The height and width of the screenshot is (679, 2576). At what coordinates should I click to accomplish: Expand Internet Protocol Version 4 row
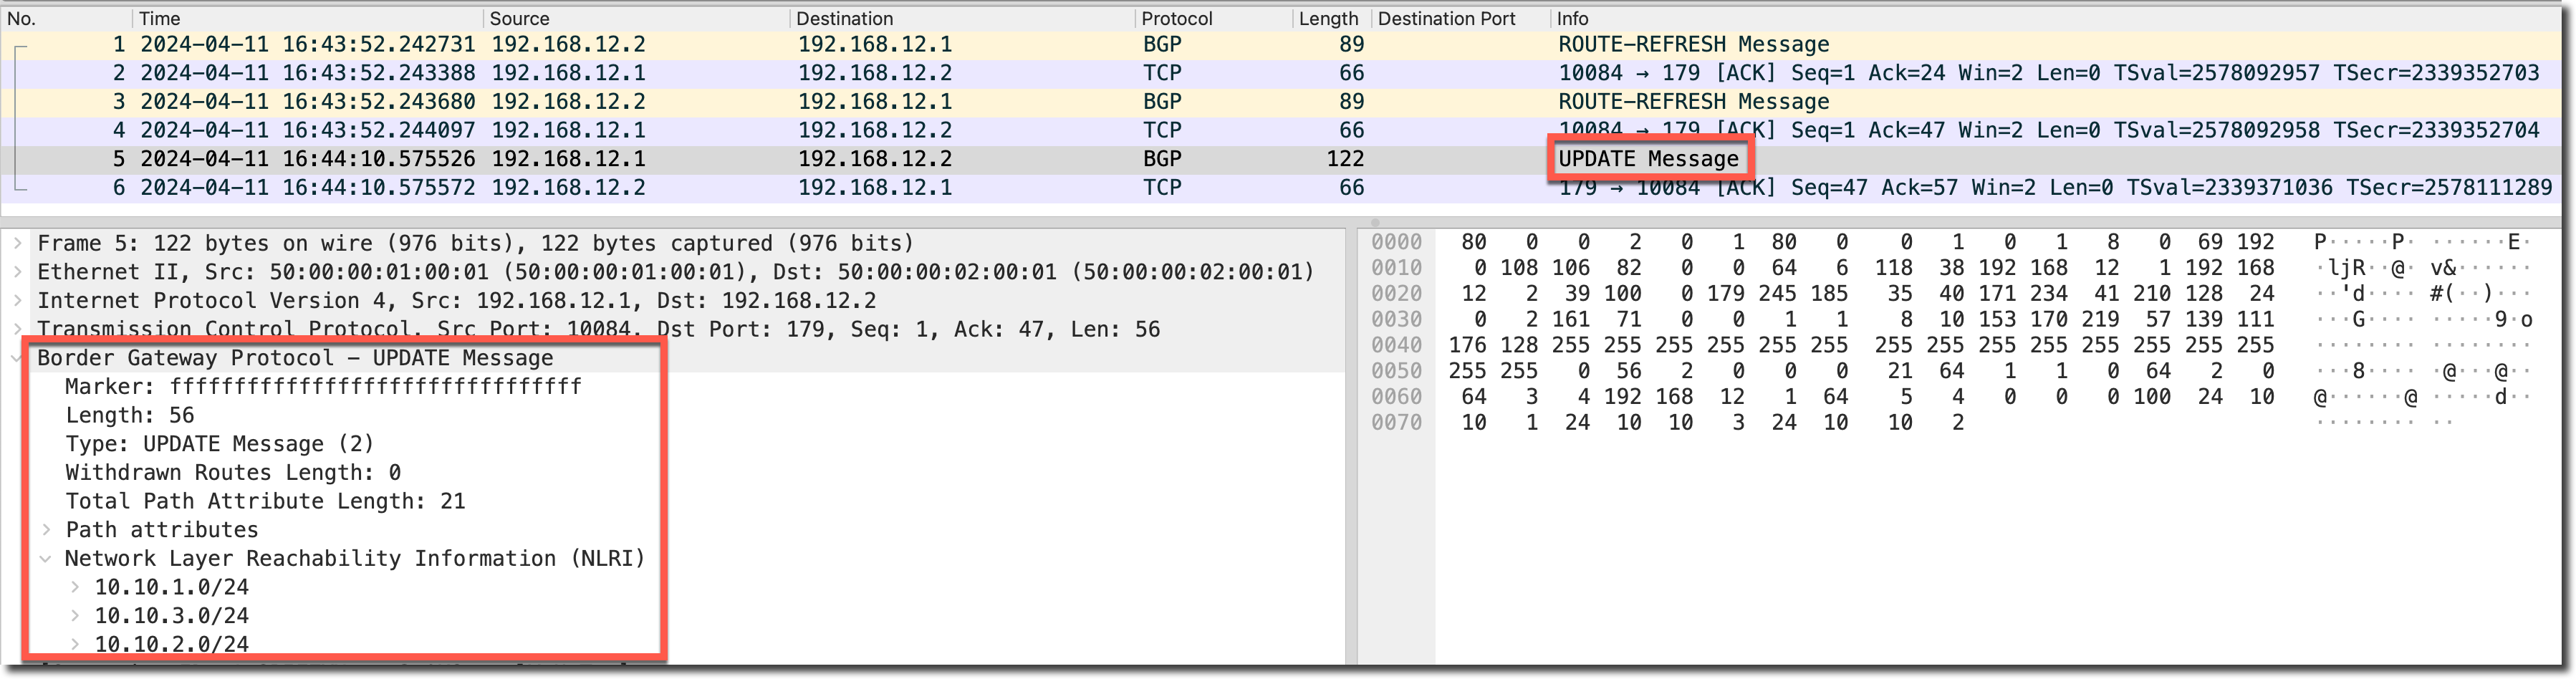tap(18, 301)
